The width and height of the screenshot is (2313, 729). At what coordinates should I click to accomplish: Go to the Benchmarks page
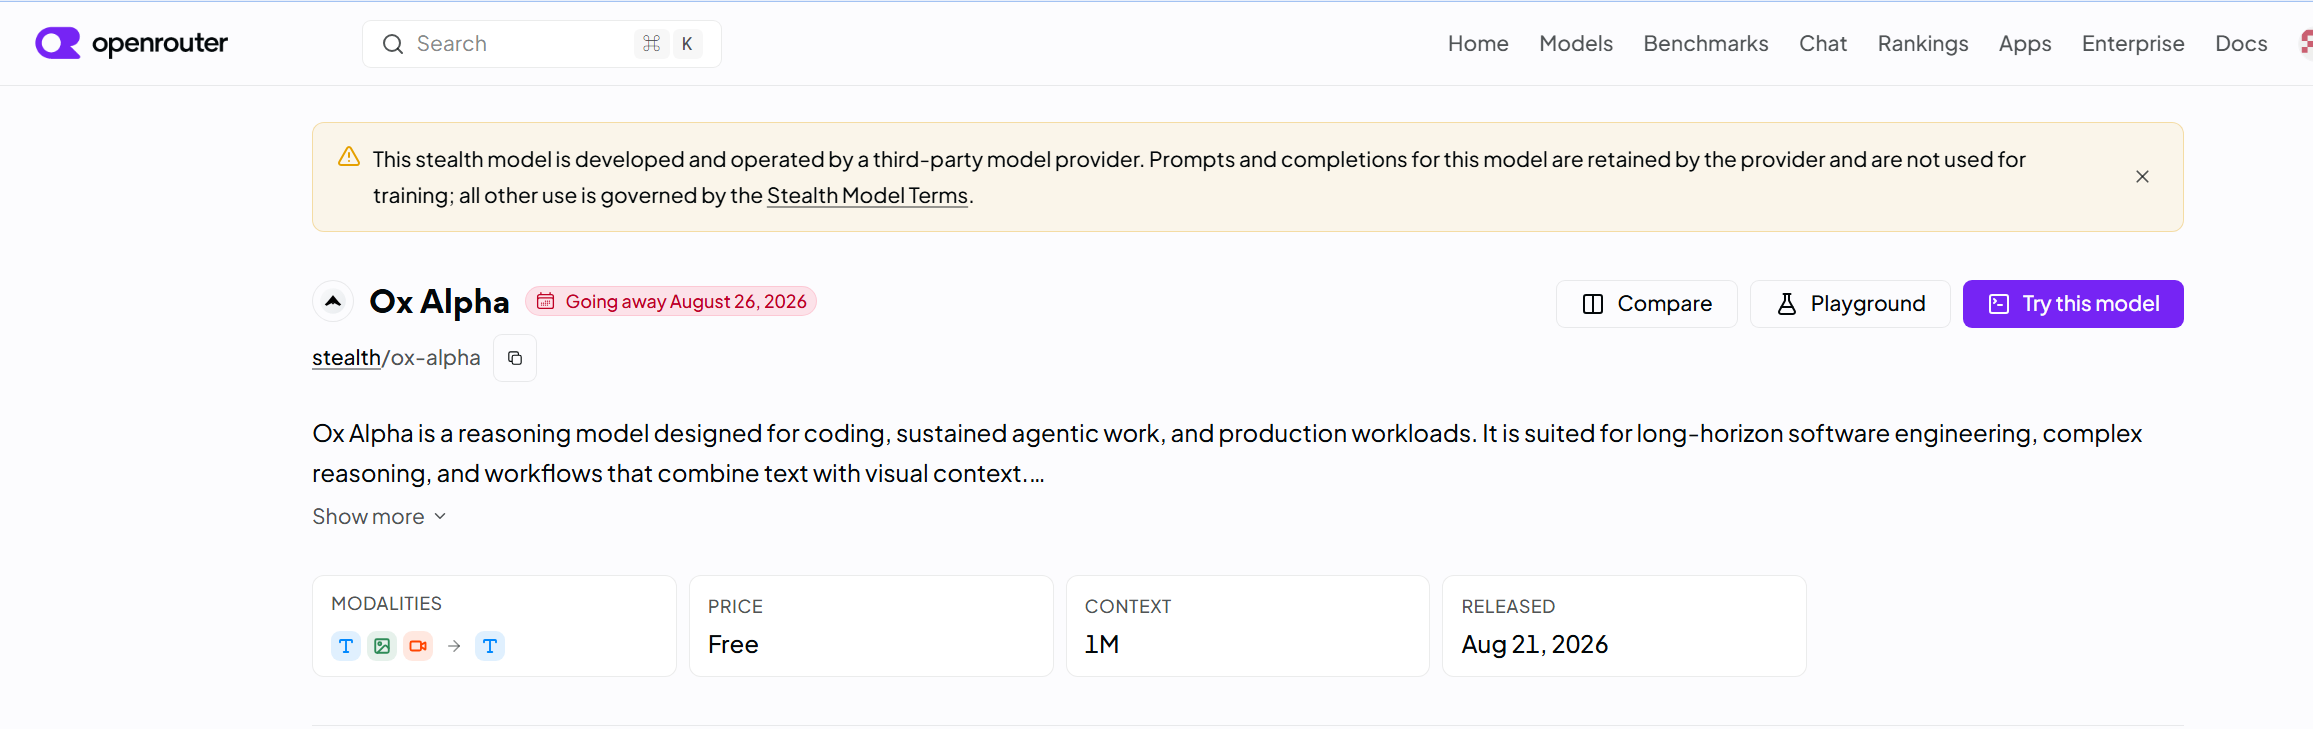point(1706,44)
